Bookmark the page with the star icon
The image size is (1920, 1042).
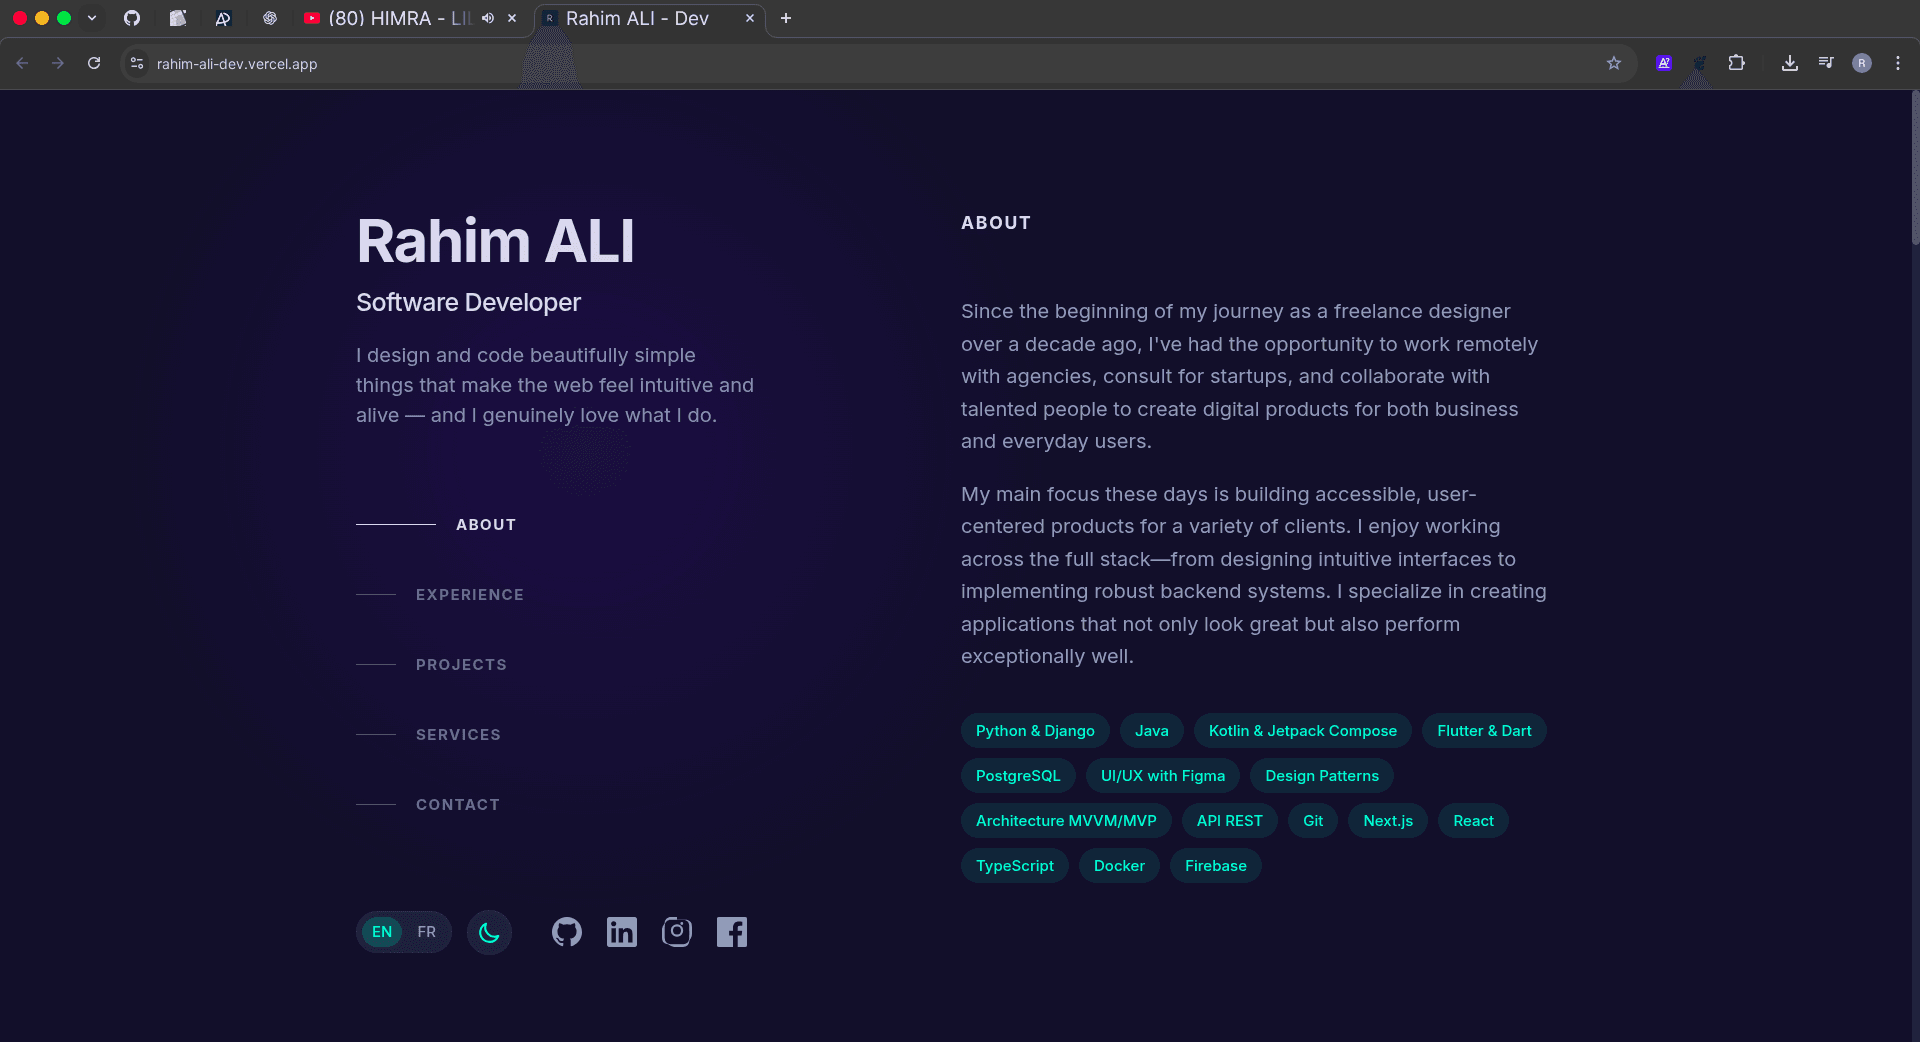(1614, 63)
